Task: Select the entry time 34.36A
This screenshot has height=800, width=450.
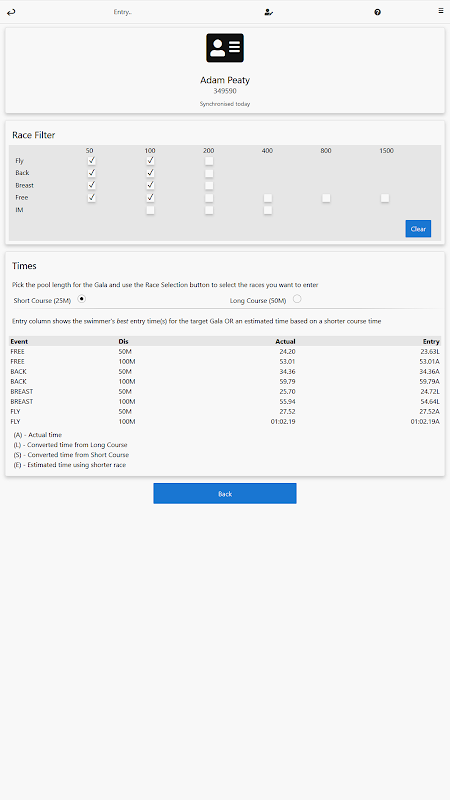Action: tap(430, 371)
